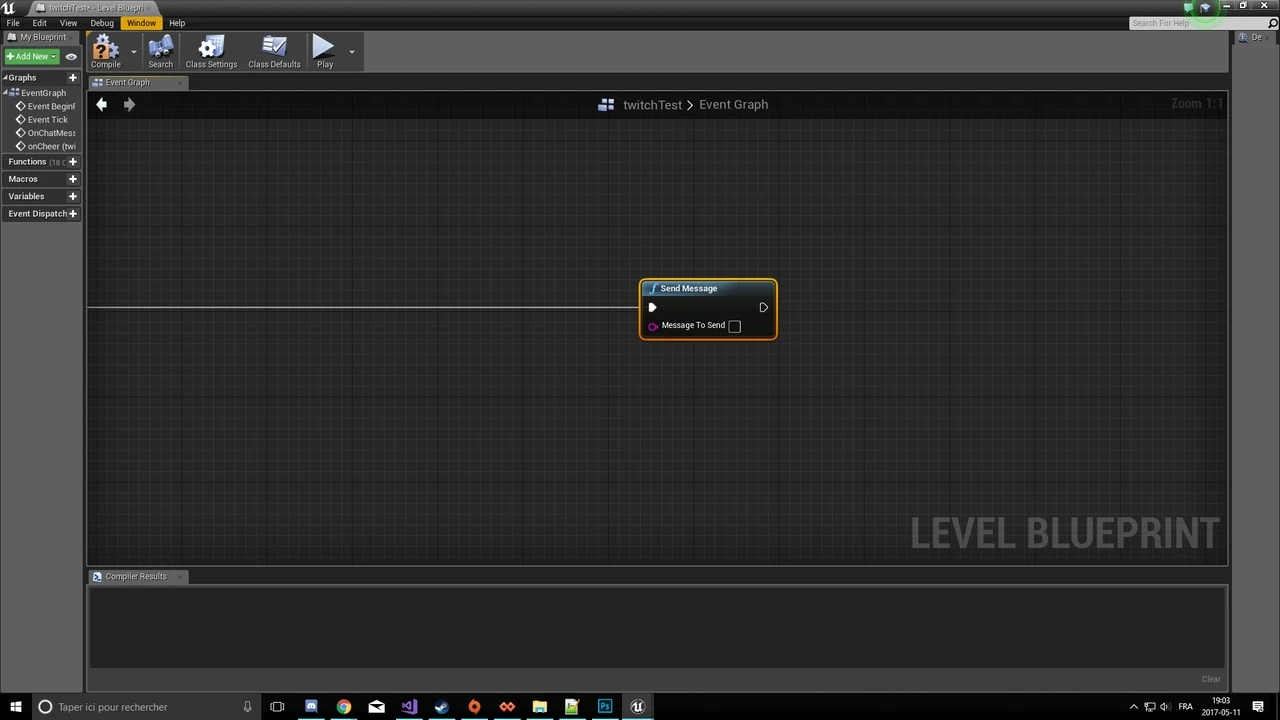Add a new function with the plus icon
Screen dimensions: 1280x720
coord(72,162)
